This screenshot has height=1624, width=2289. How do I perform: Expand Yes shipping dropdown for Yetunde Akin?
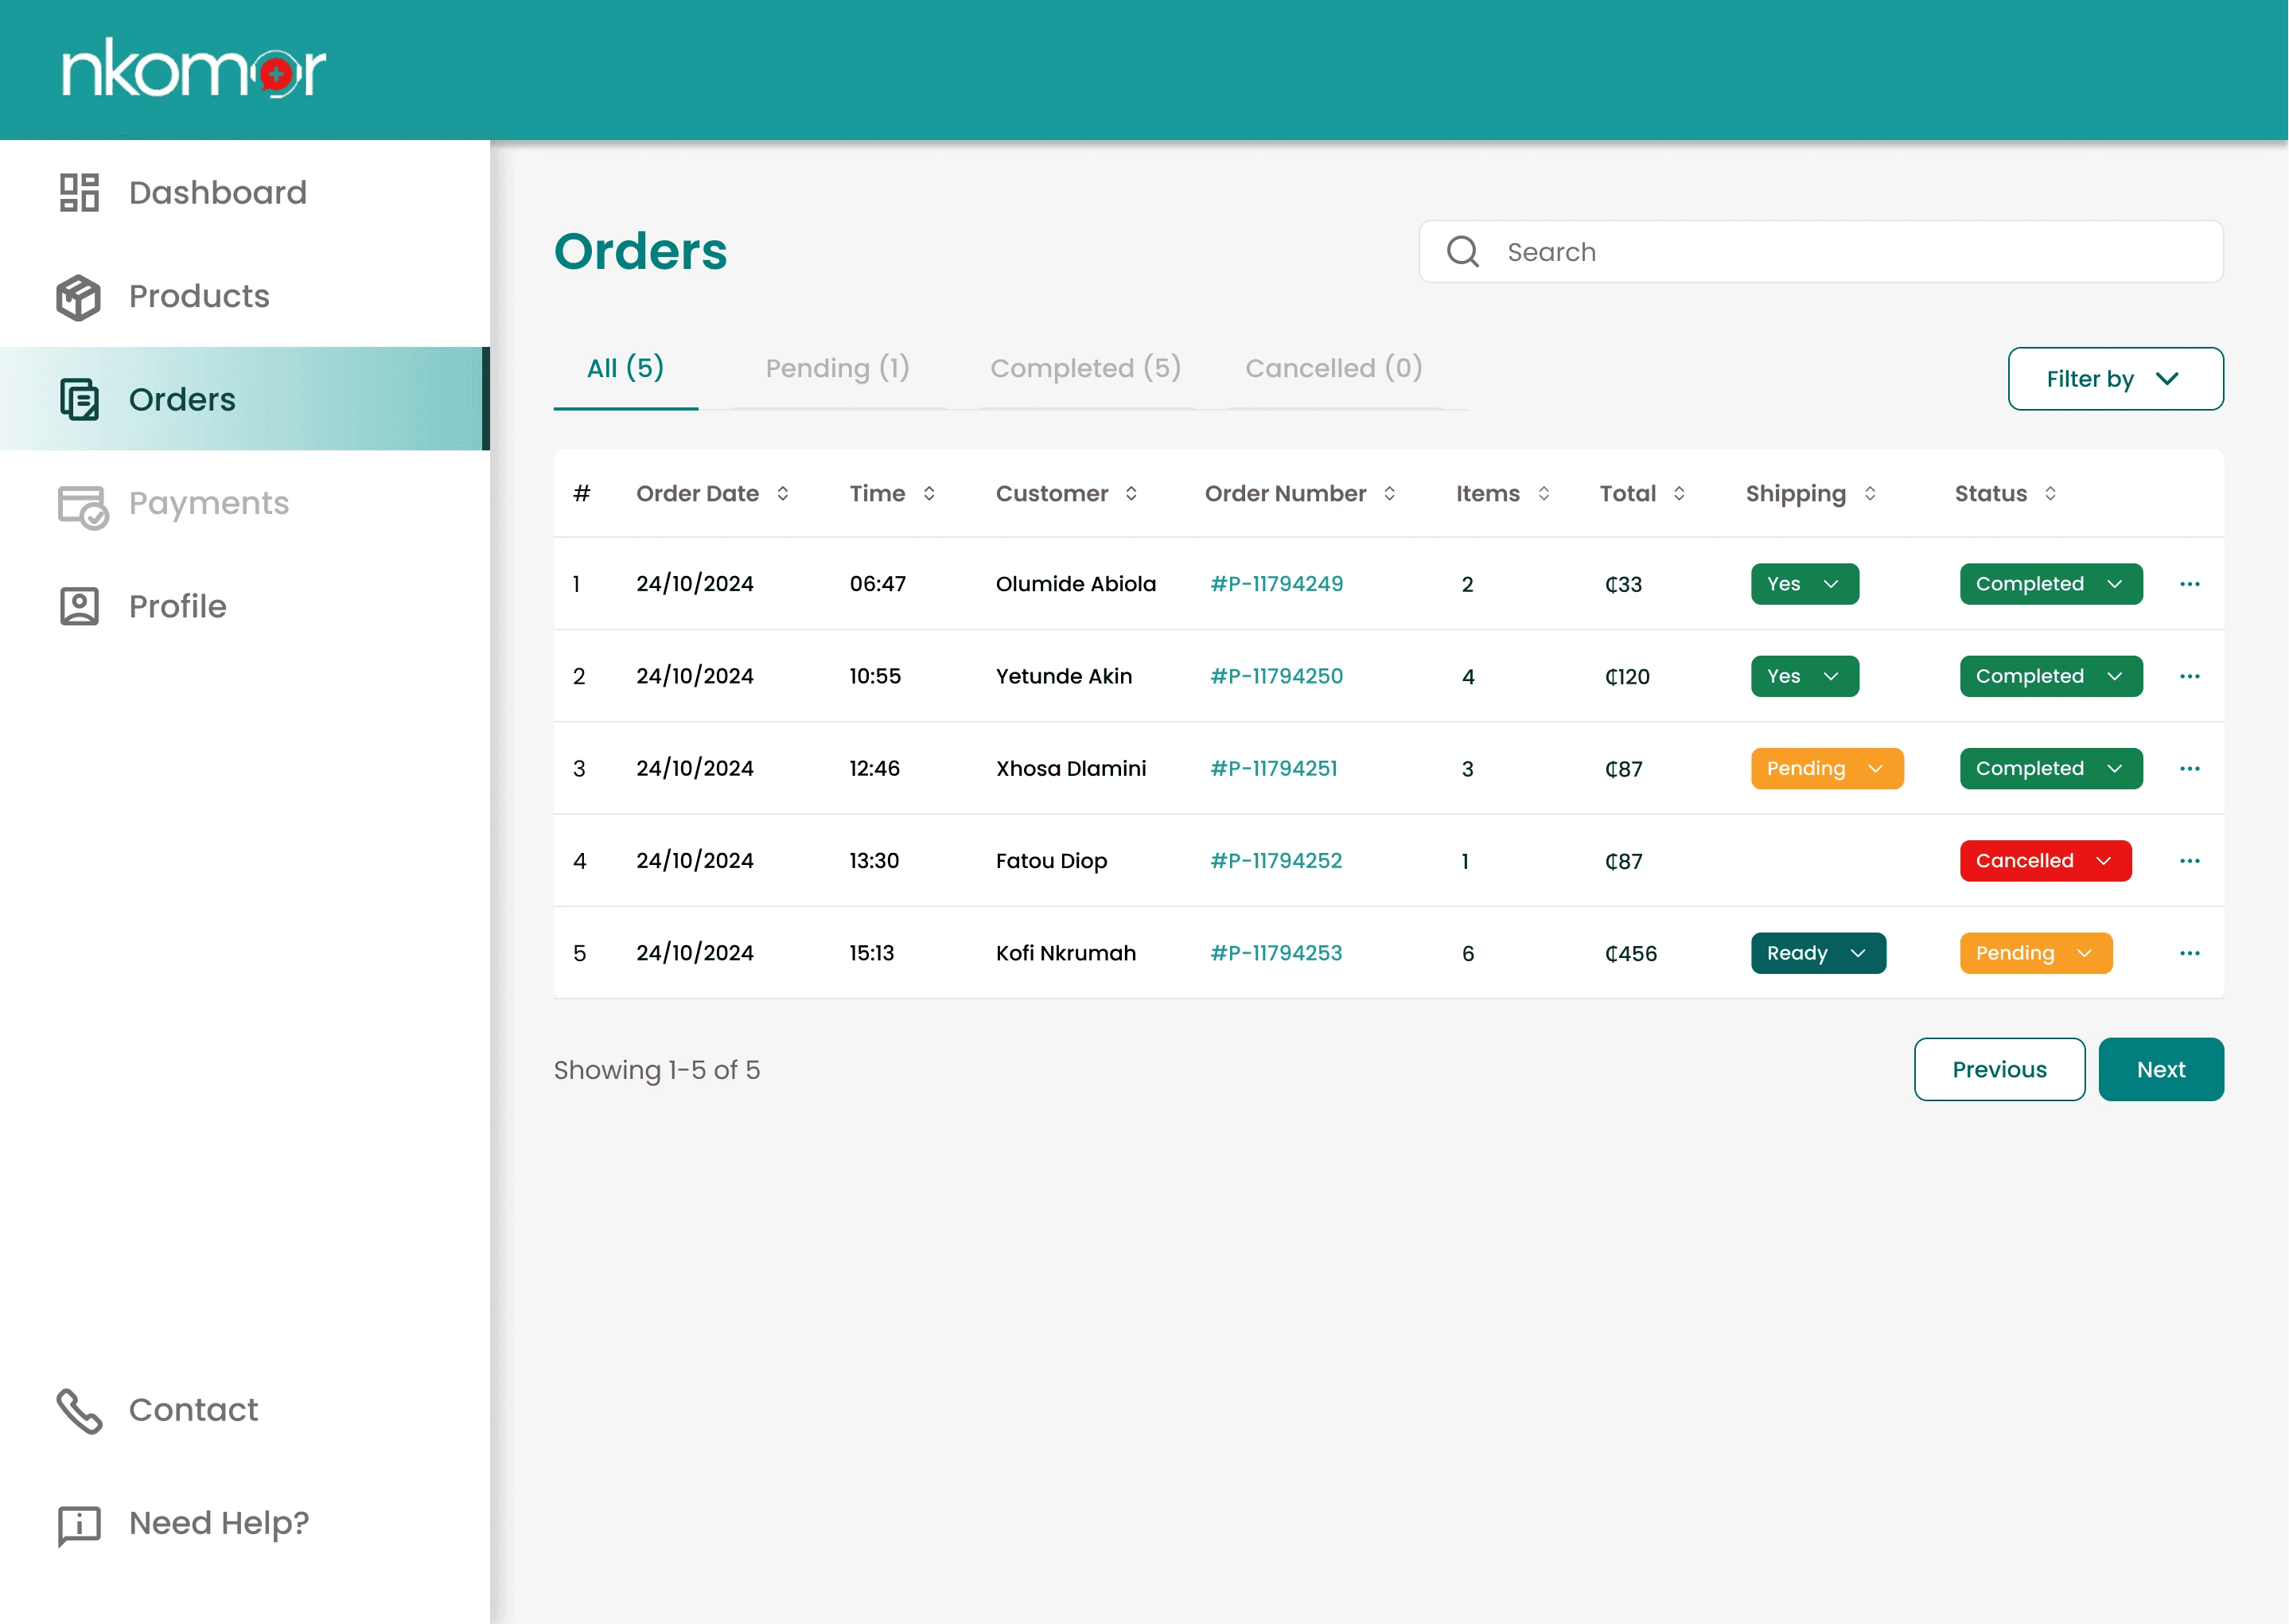[x=1805, y=676]
